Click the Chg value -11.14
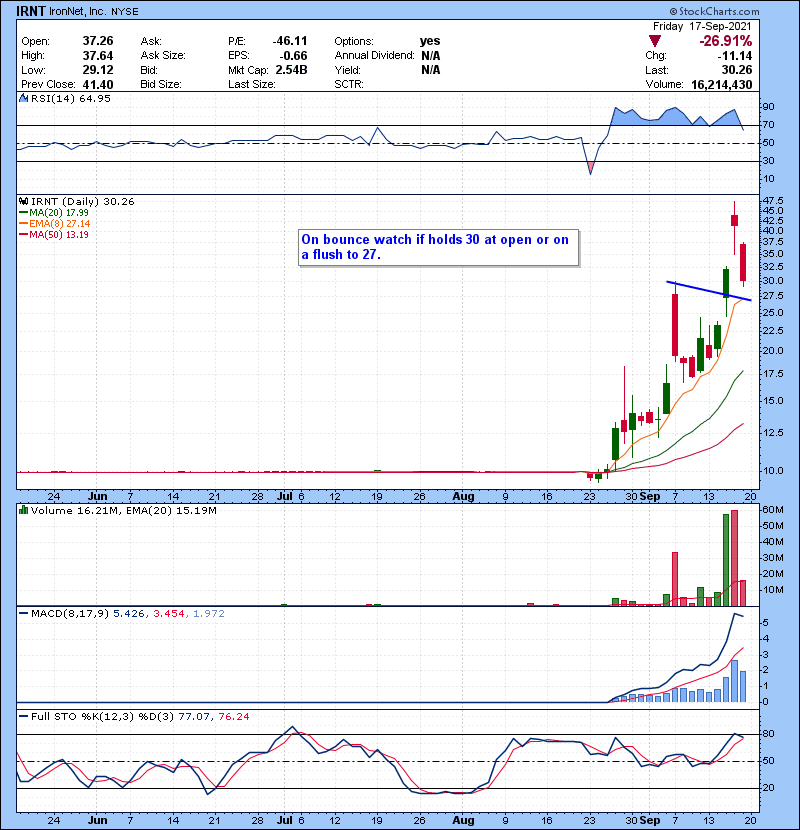 click(x=735, y=55)
